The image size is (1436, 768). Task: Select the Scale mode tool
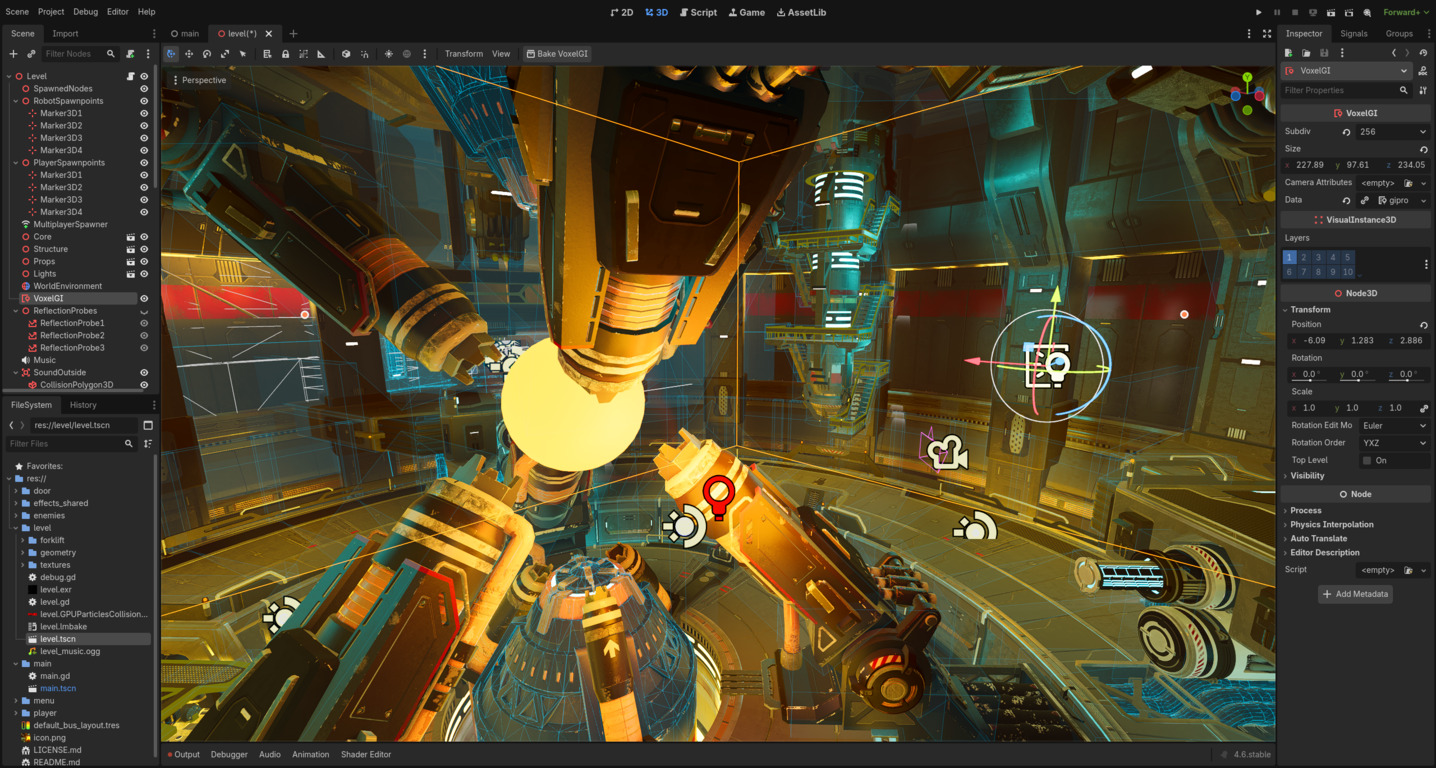(x=225, y=54)
